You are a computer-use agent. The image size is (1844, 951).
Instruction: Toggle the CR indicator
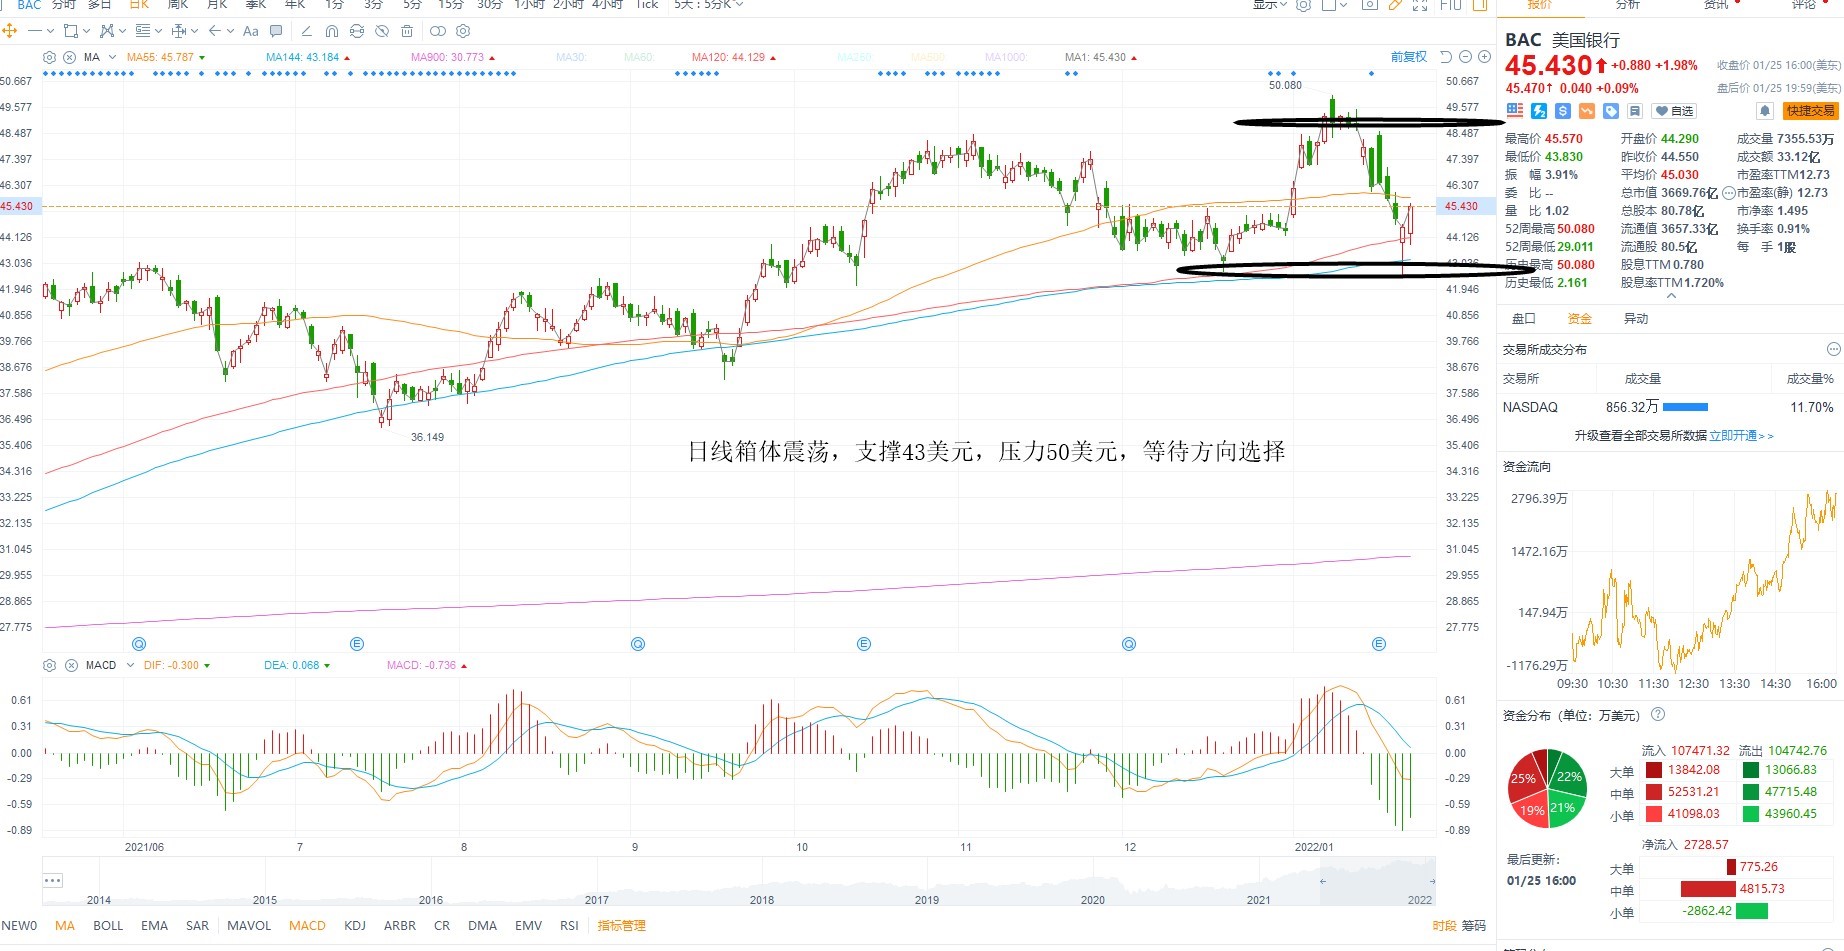[442, 926]
